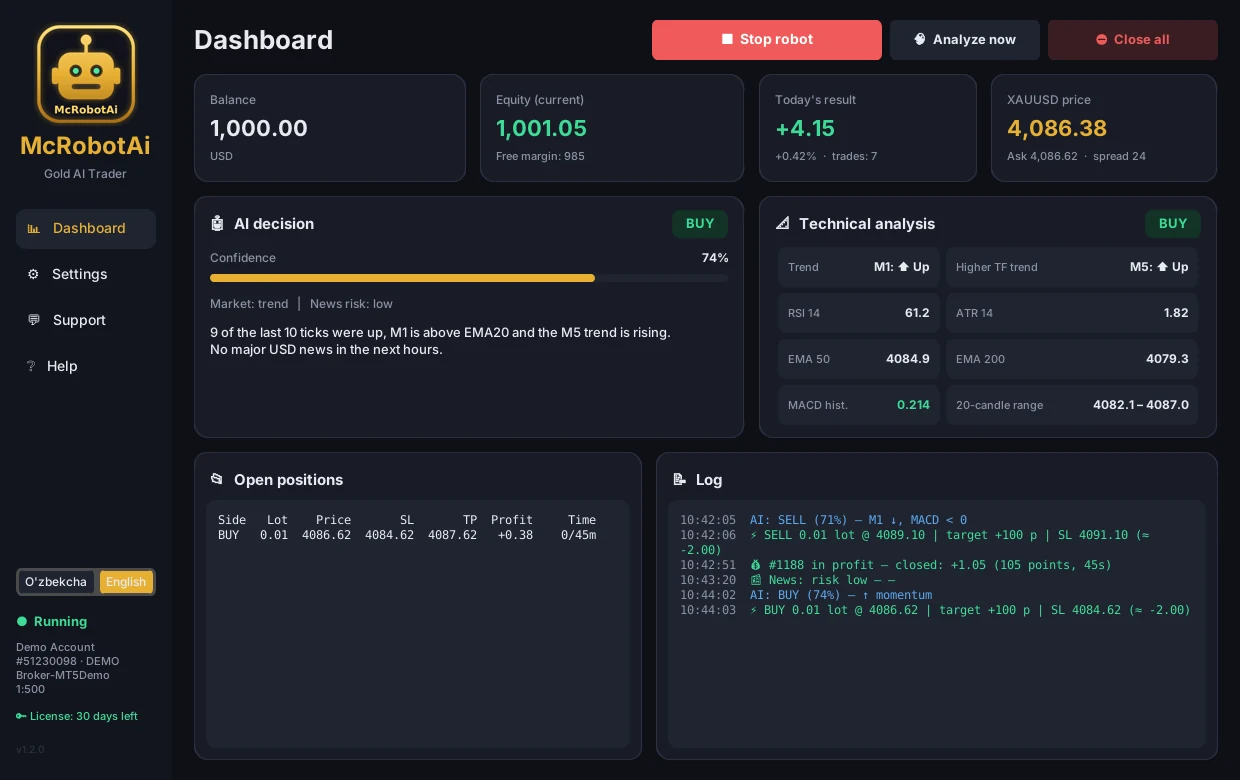Click the EMA 50 value 4084.9
The width and height of the screenshot is (1240, 780).
pyautogui.click(x=908, y=359)
